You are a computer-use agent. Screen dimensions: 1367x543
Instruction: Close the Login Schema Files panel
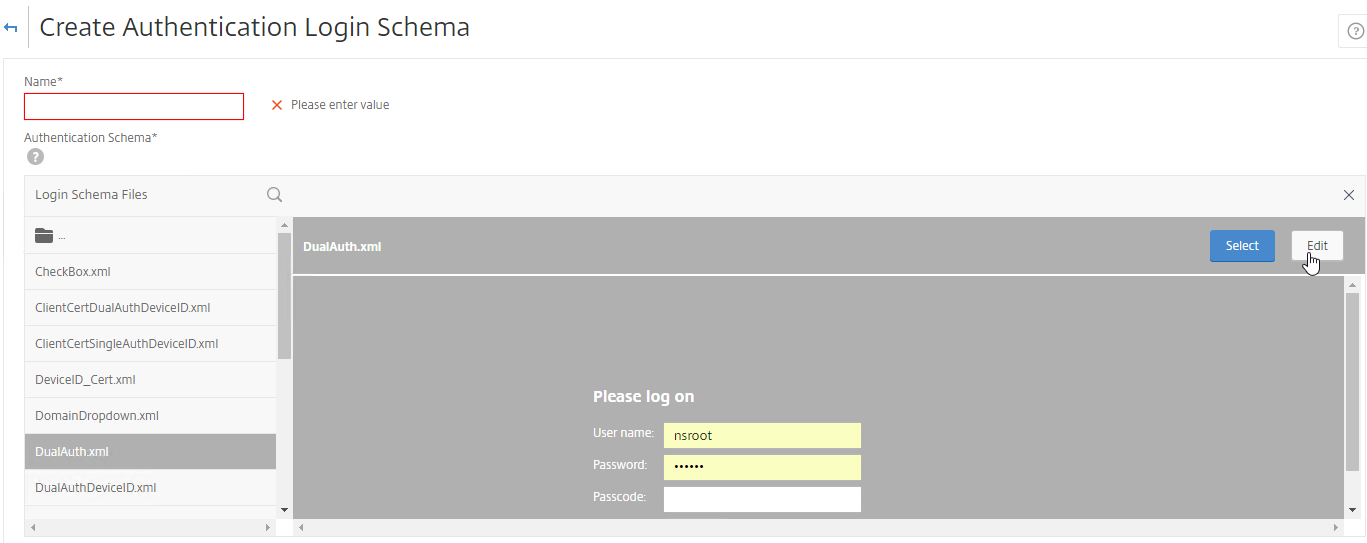point(1349,195)
